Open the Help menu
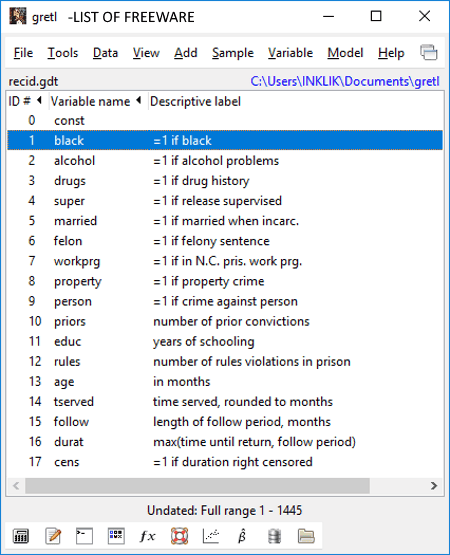 391,53
